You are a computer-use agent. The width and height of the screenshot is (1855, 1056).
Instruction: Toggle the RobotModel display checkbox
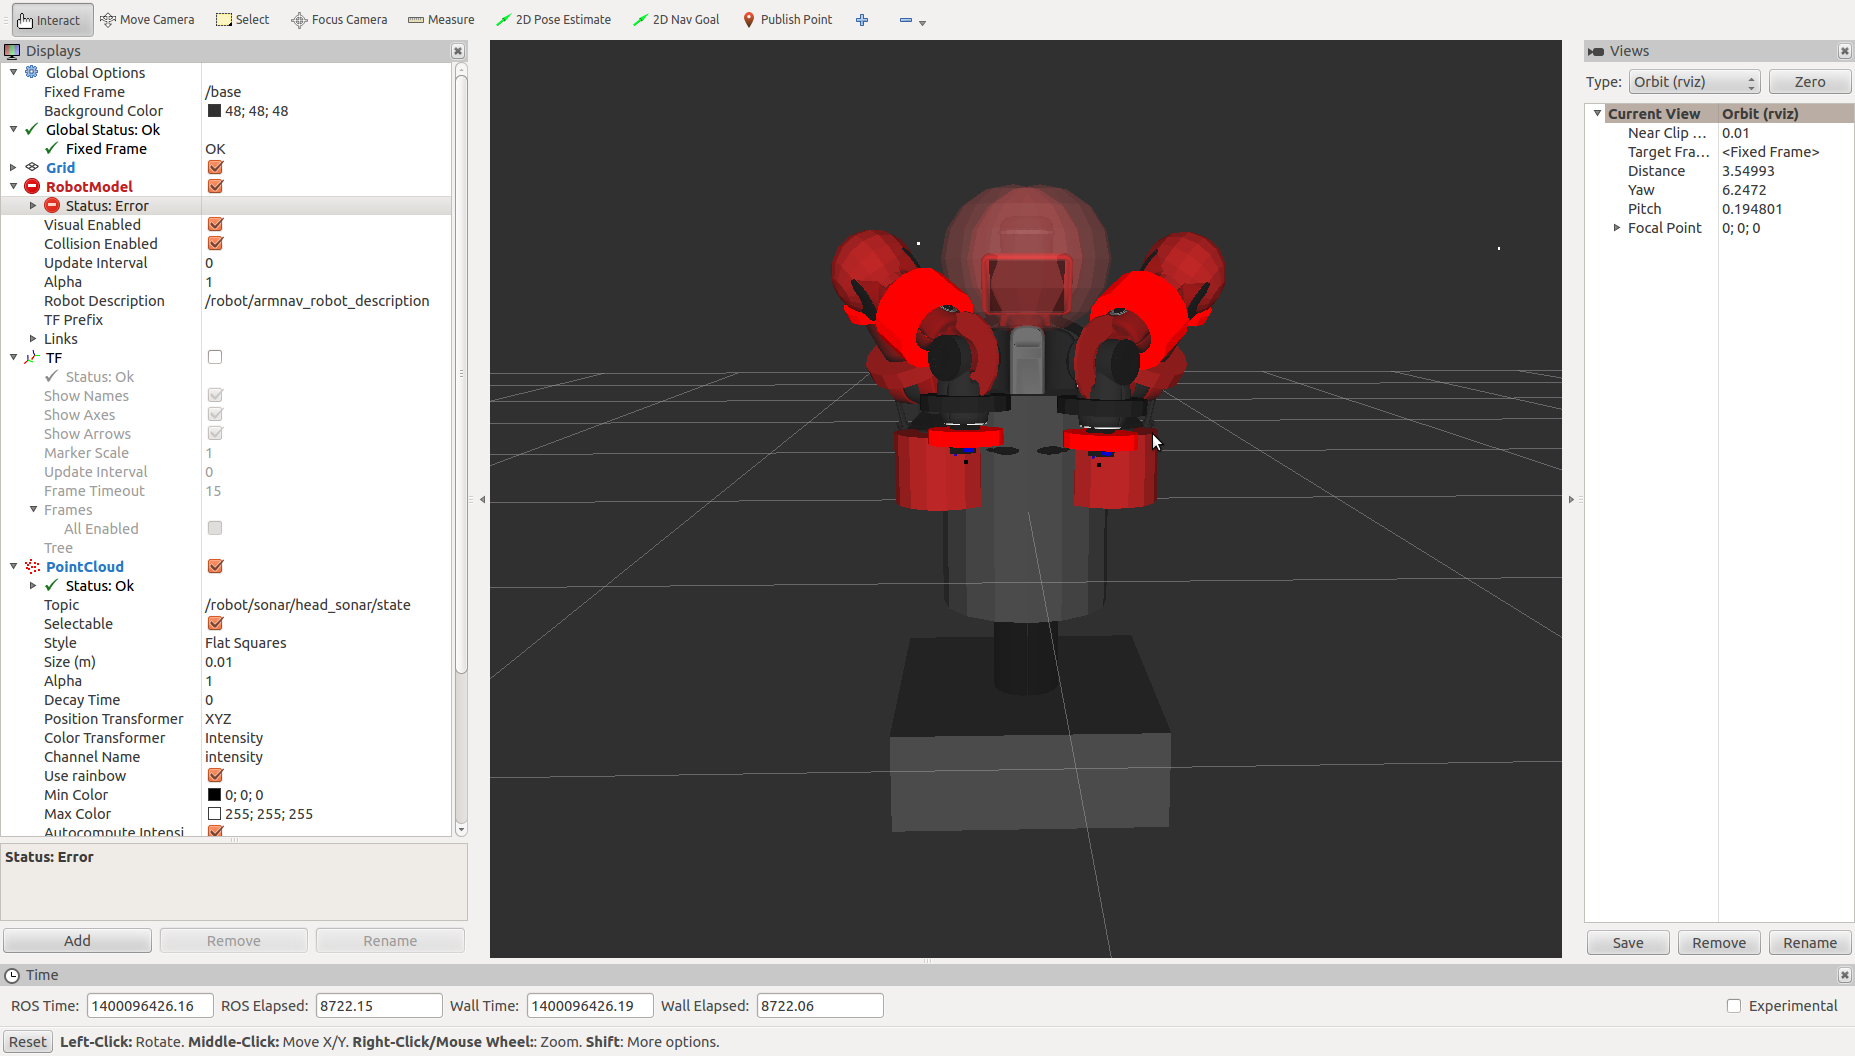215,186
